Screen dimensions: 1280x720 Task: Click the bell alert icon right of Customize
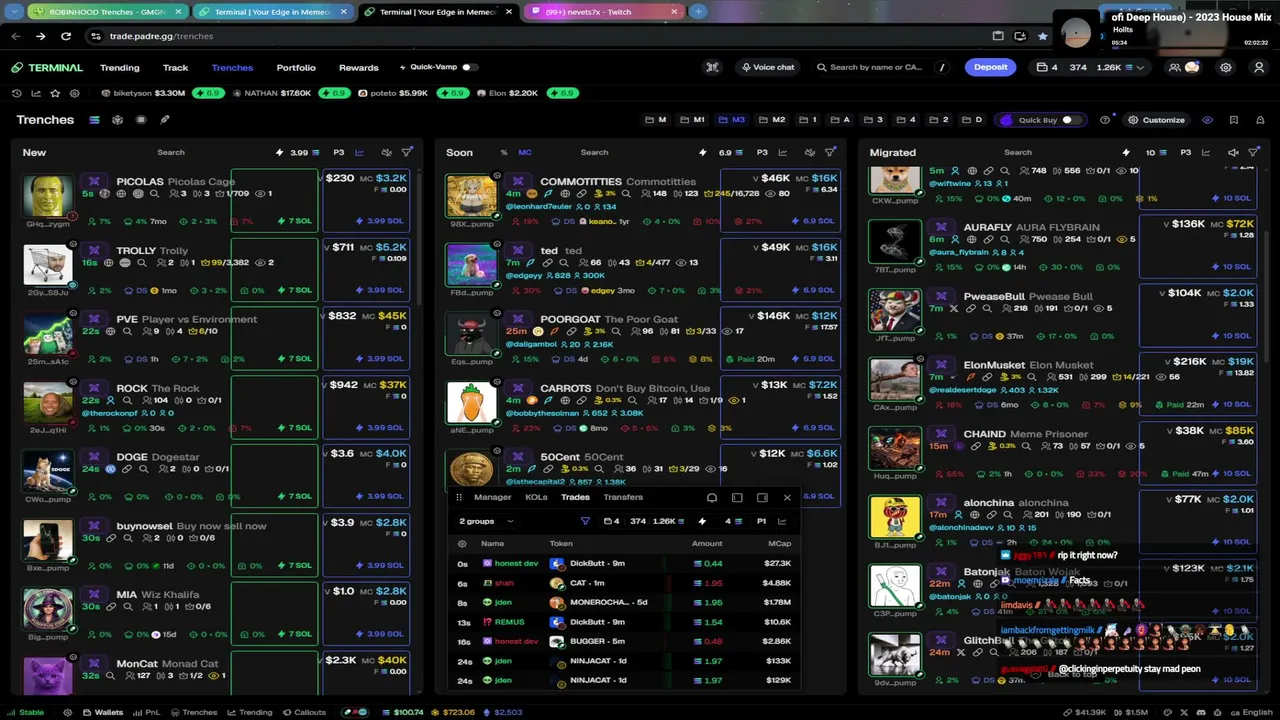(1260, 120)
